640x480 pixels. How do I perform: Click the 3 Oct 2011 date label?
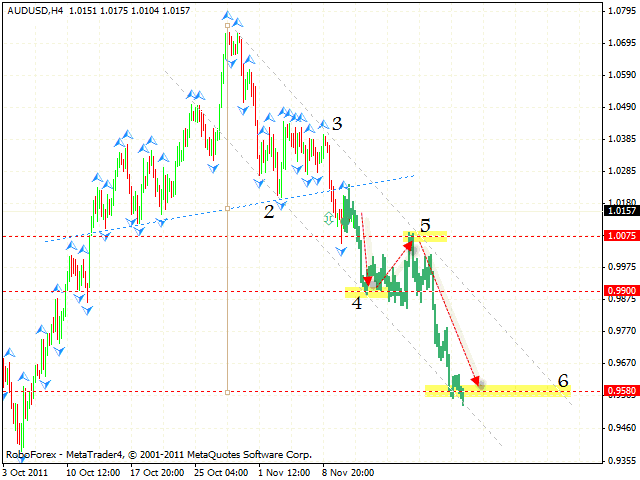(25, 473)
